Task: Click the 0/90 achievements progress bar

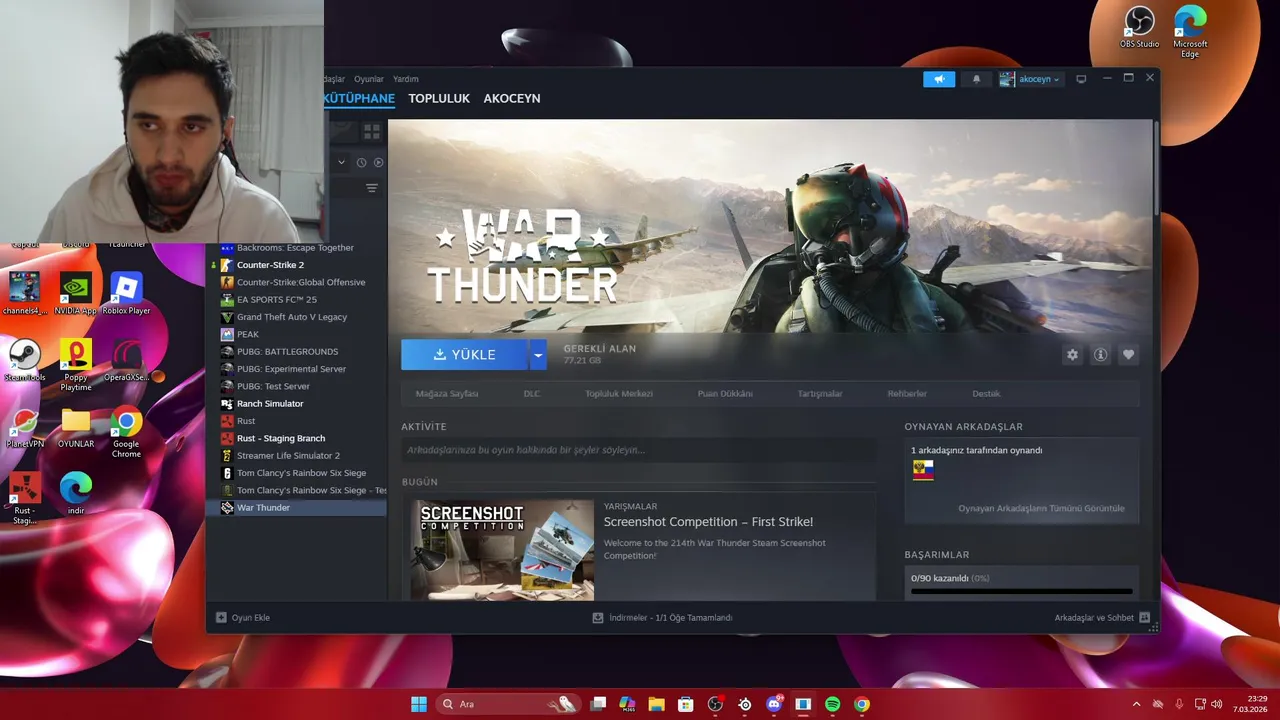Action: pyautogui.click(x=1022, y=592)
